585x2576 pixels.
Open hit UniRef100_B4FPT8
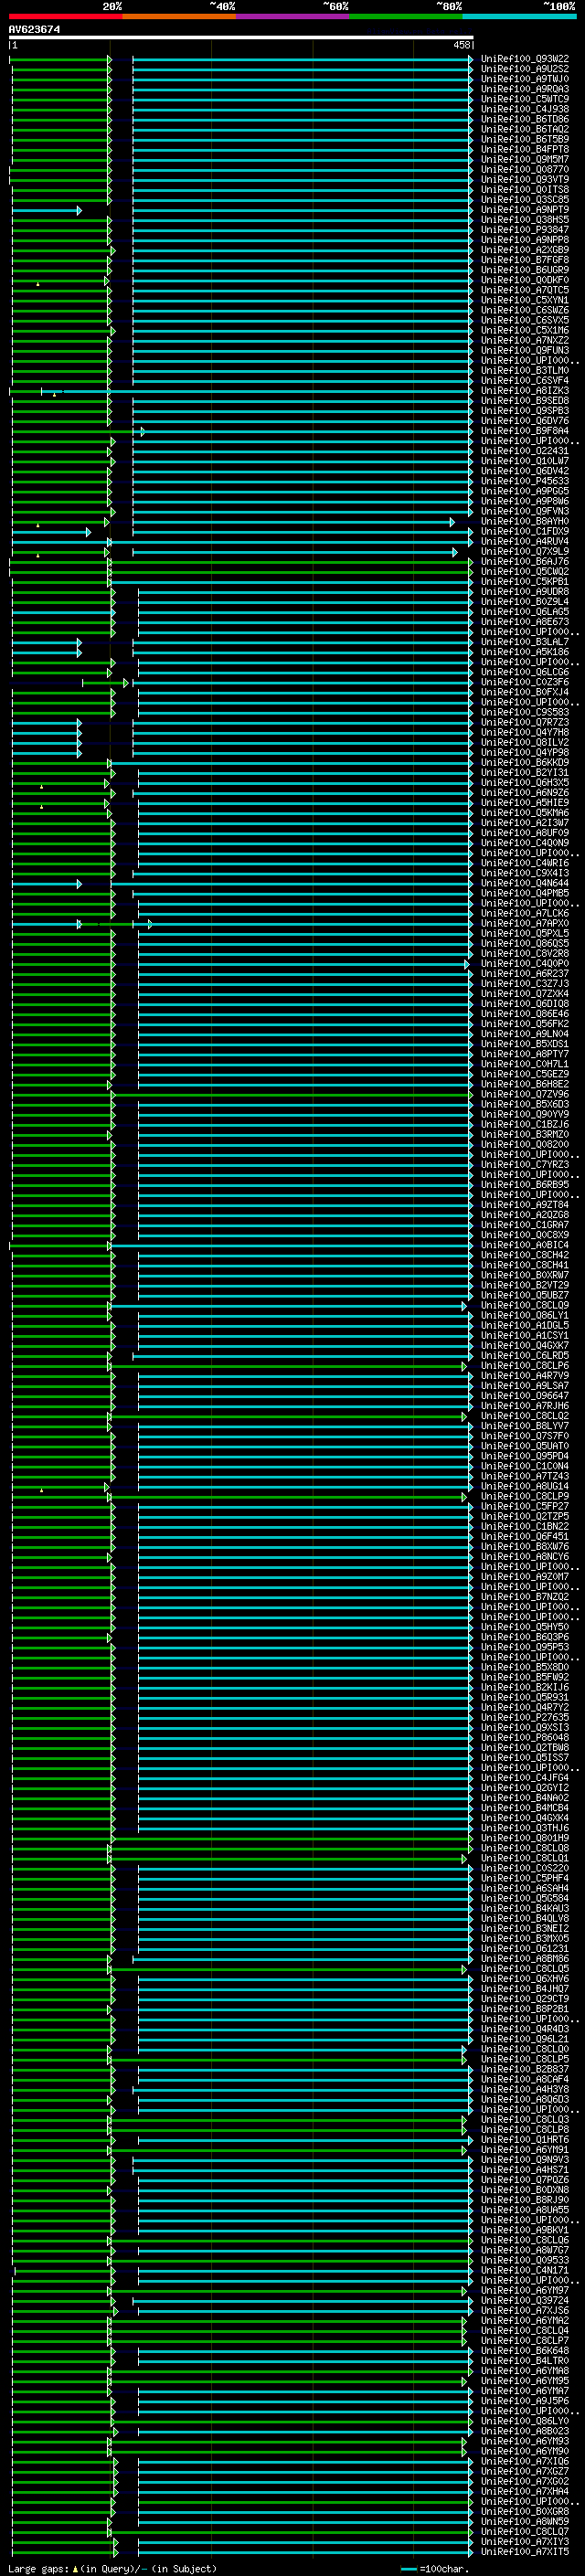click(525, 149)
